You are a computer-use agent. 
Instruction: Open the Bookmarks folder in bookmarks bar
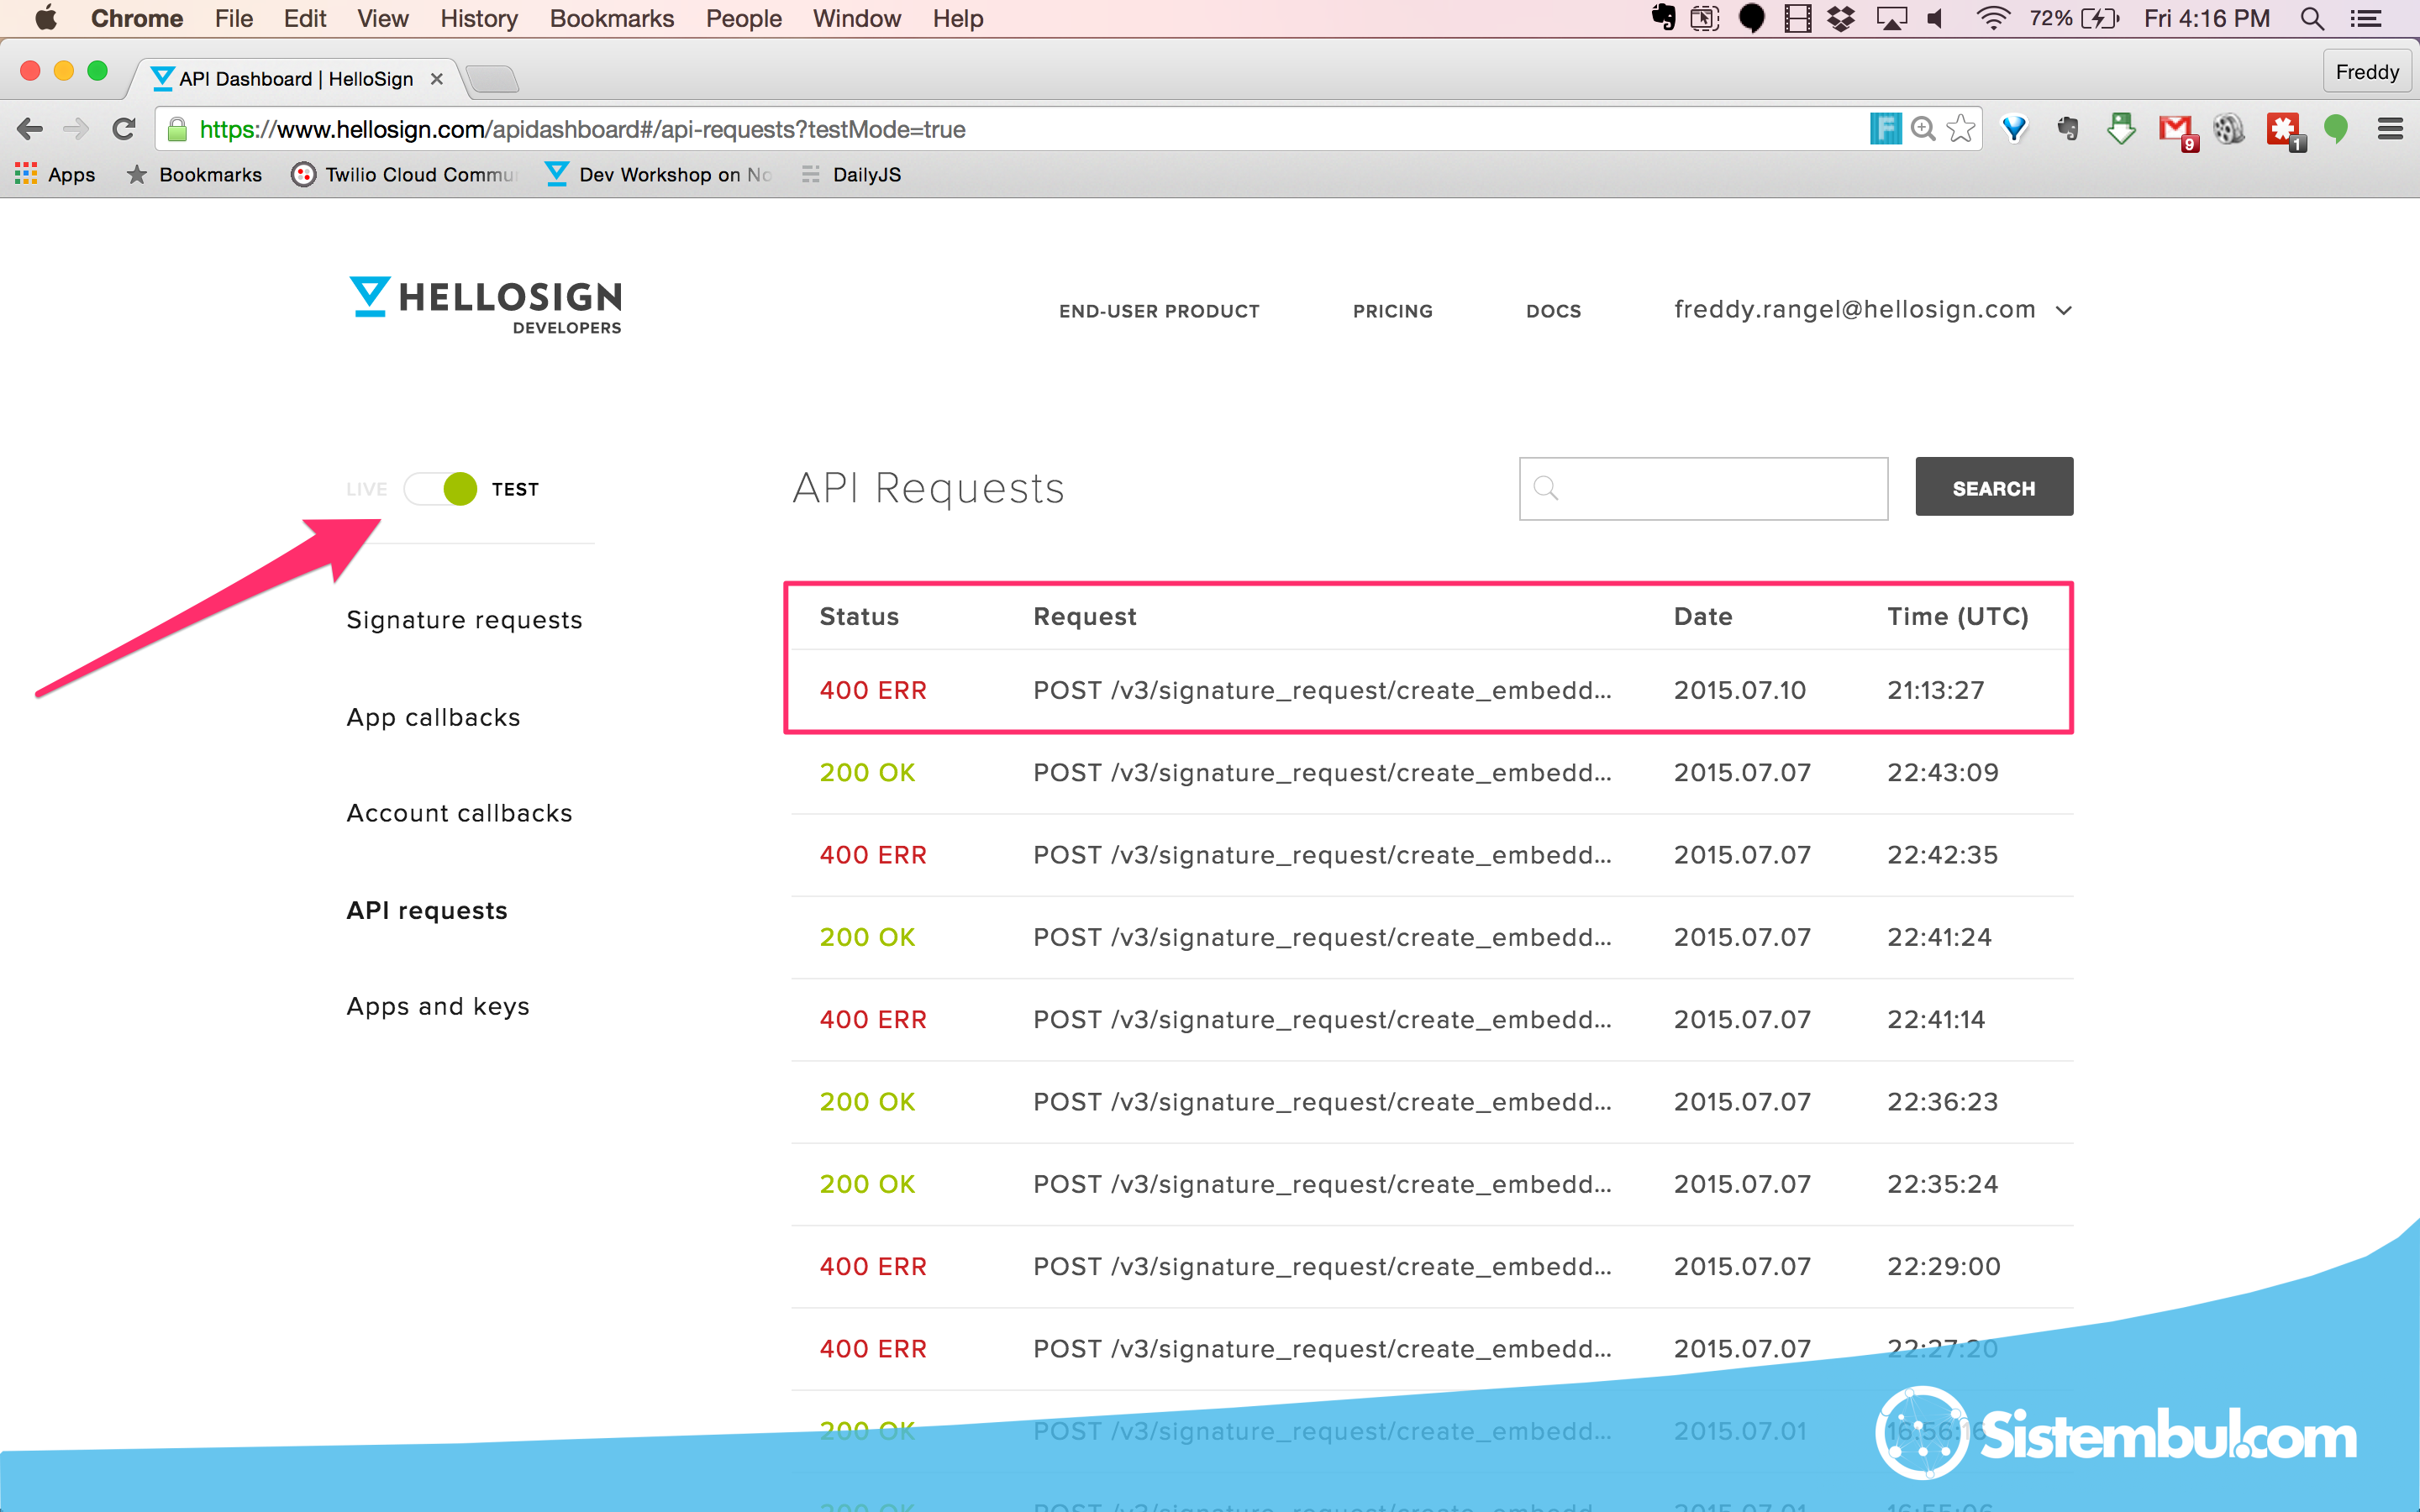[x=194, y=174]
